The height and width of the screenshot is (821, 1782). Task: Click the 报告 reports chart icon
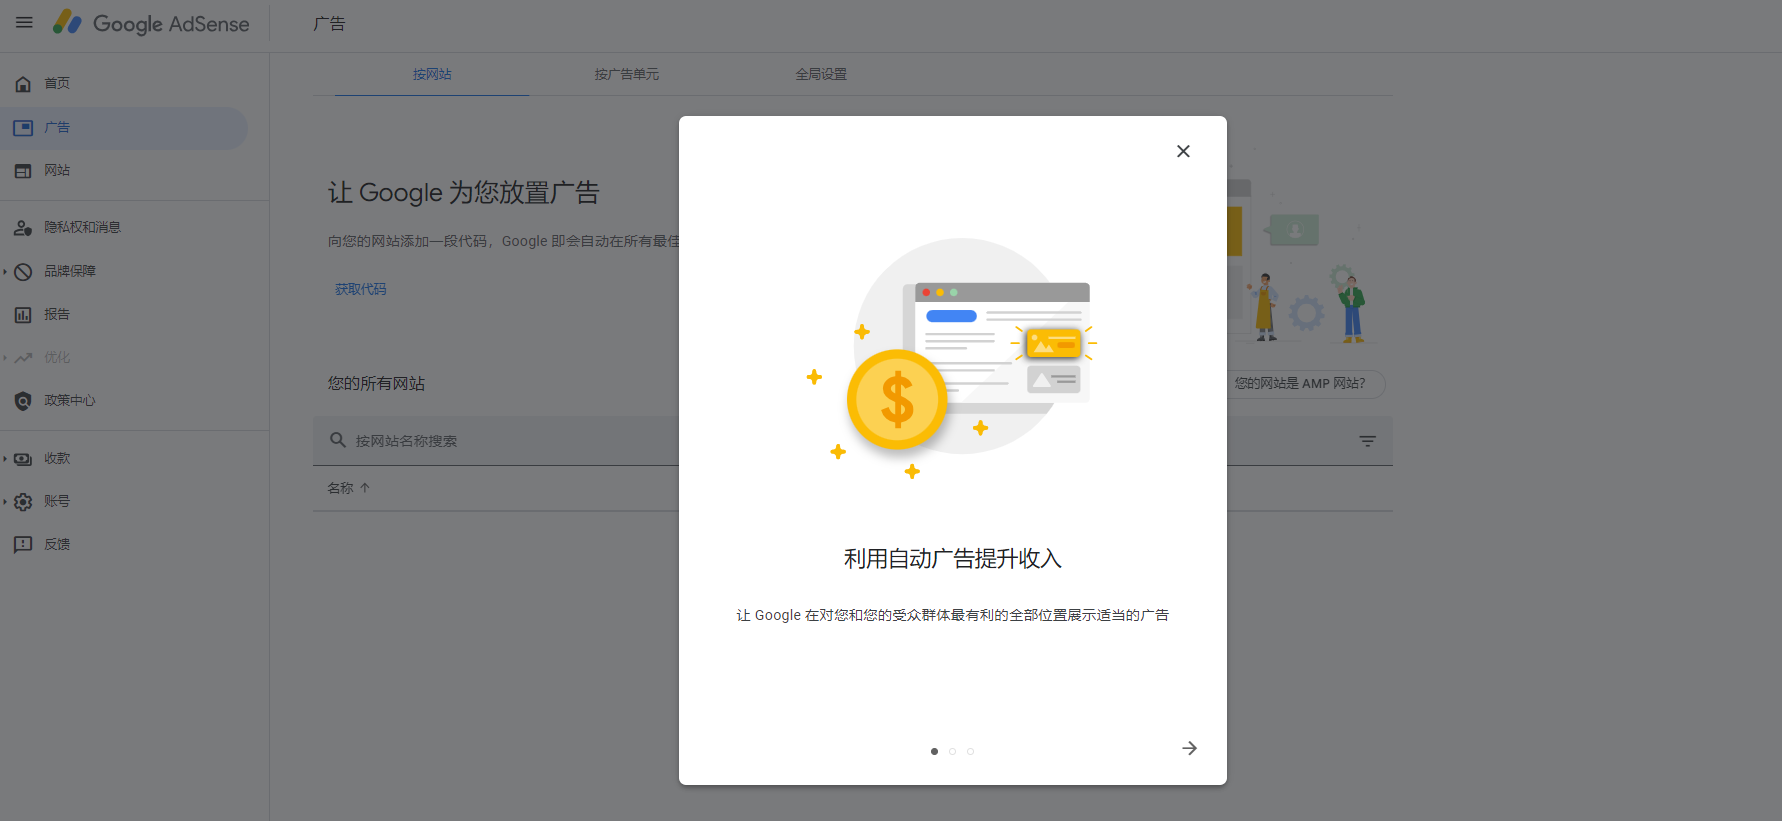pos(23,315)
